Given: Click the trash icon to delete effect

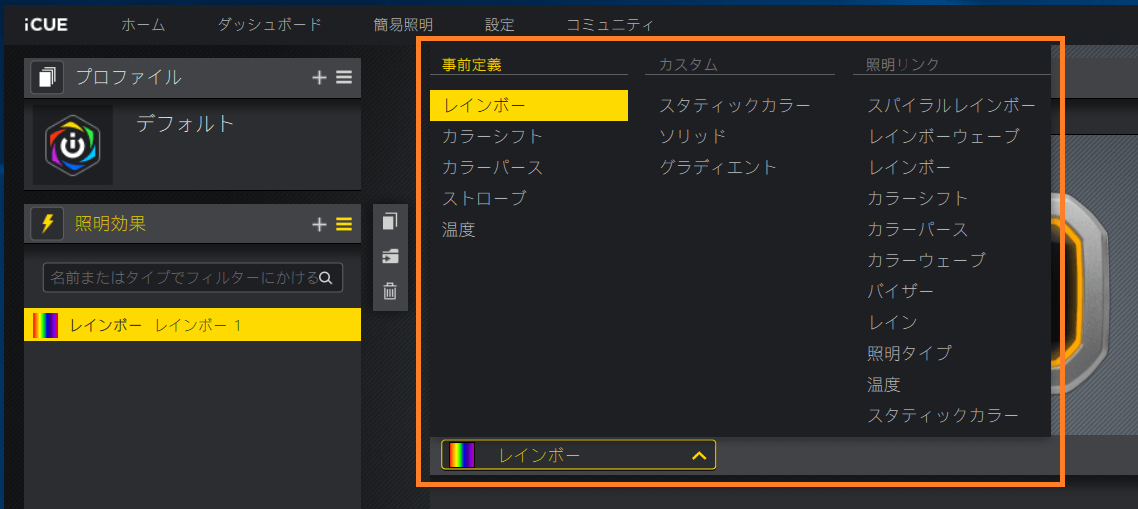Looking at the screenshot, I should click(390, 292).
